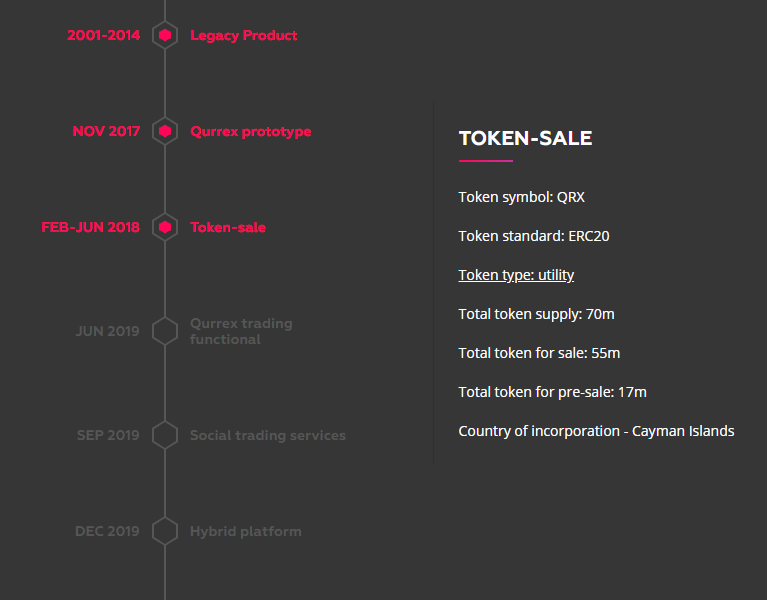Click the TOKEN-SALE heading
This screenshot has height=600, width=767.
(x=525, y=138)
